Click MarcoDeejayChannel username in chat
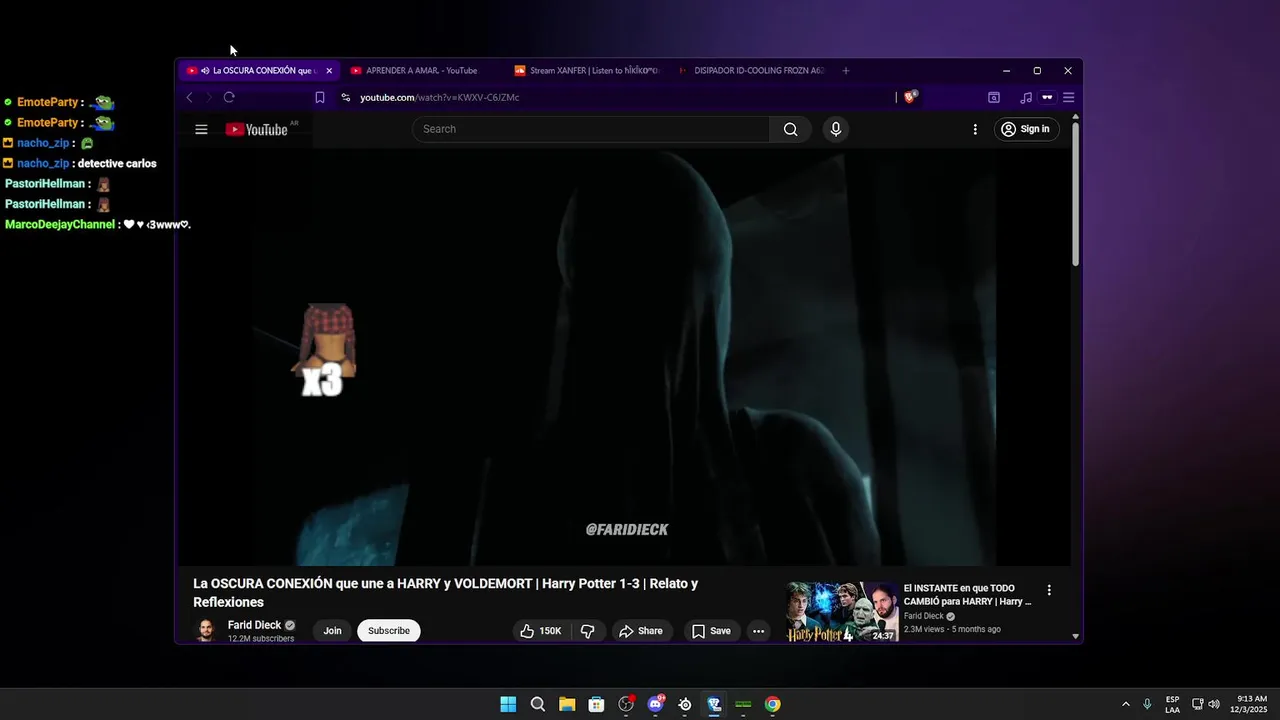The height and width of the screenshot is (720, 1280). [60, 225]
